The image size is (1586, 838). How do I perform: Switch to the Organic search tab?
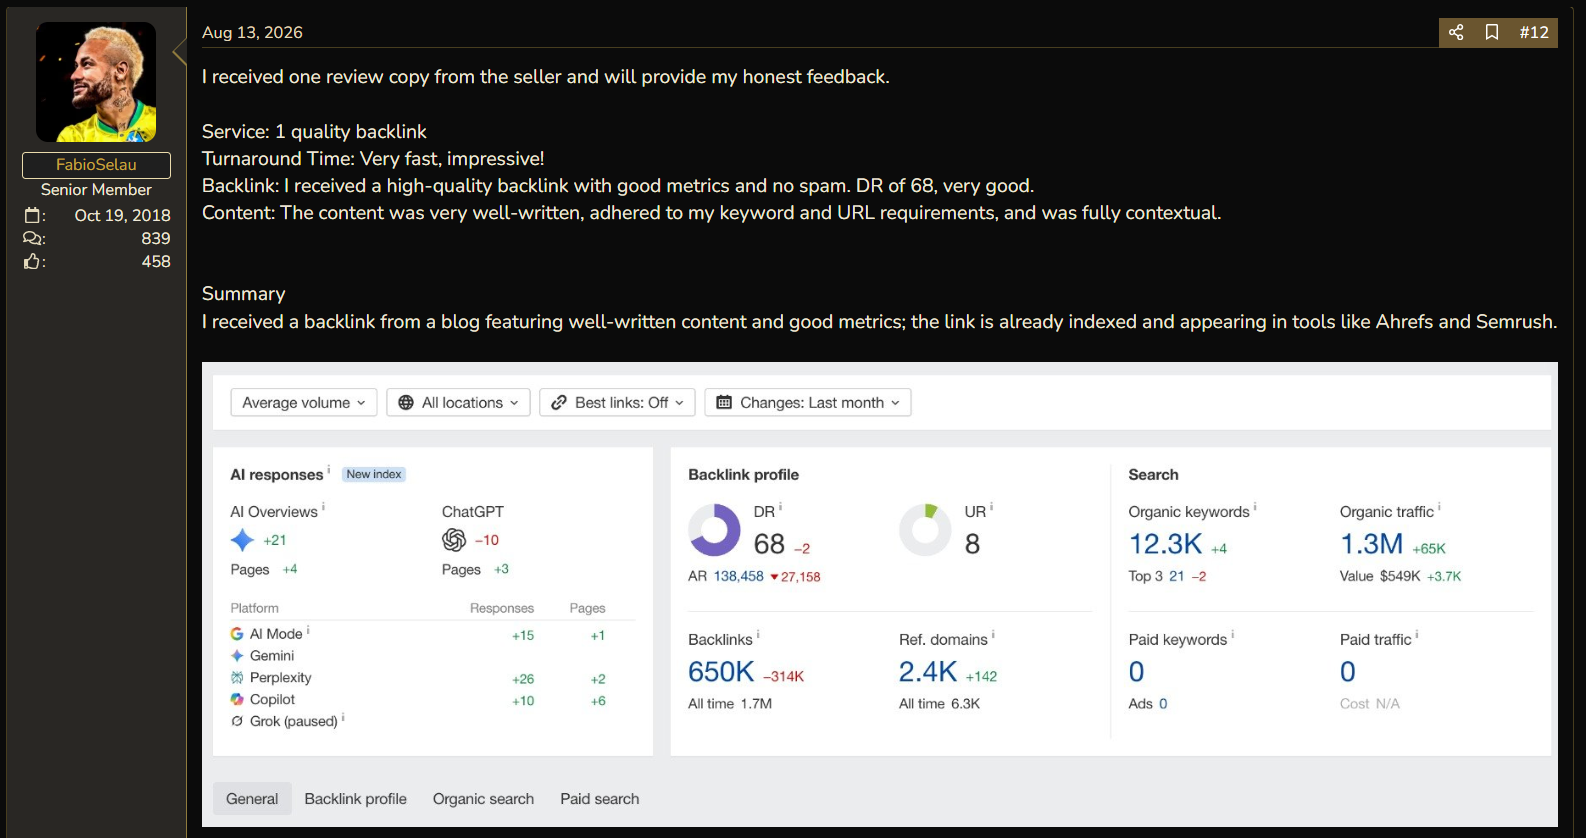click(x=483, y=799)
